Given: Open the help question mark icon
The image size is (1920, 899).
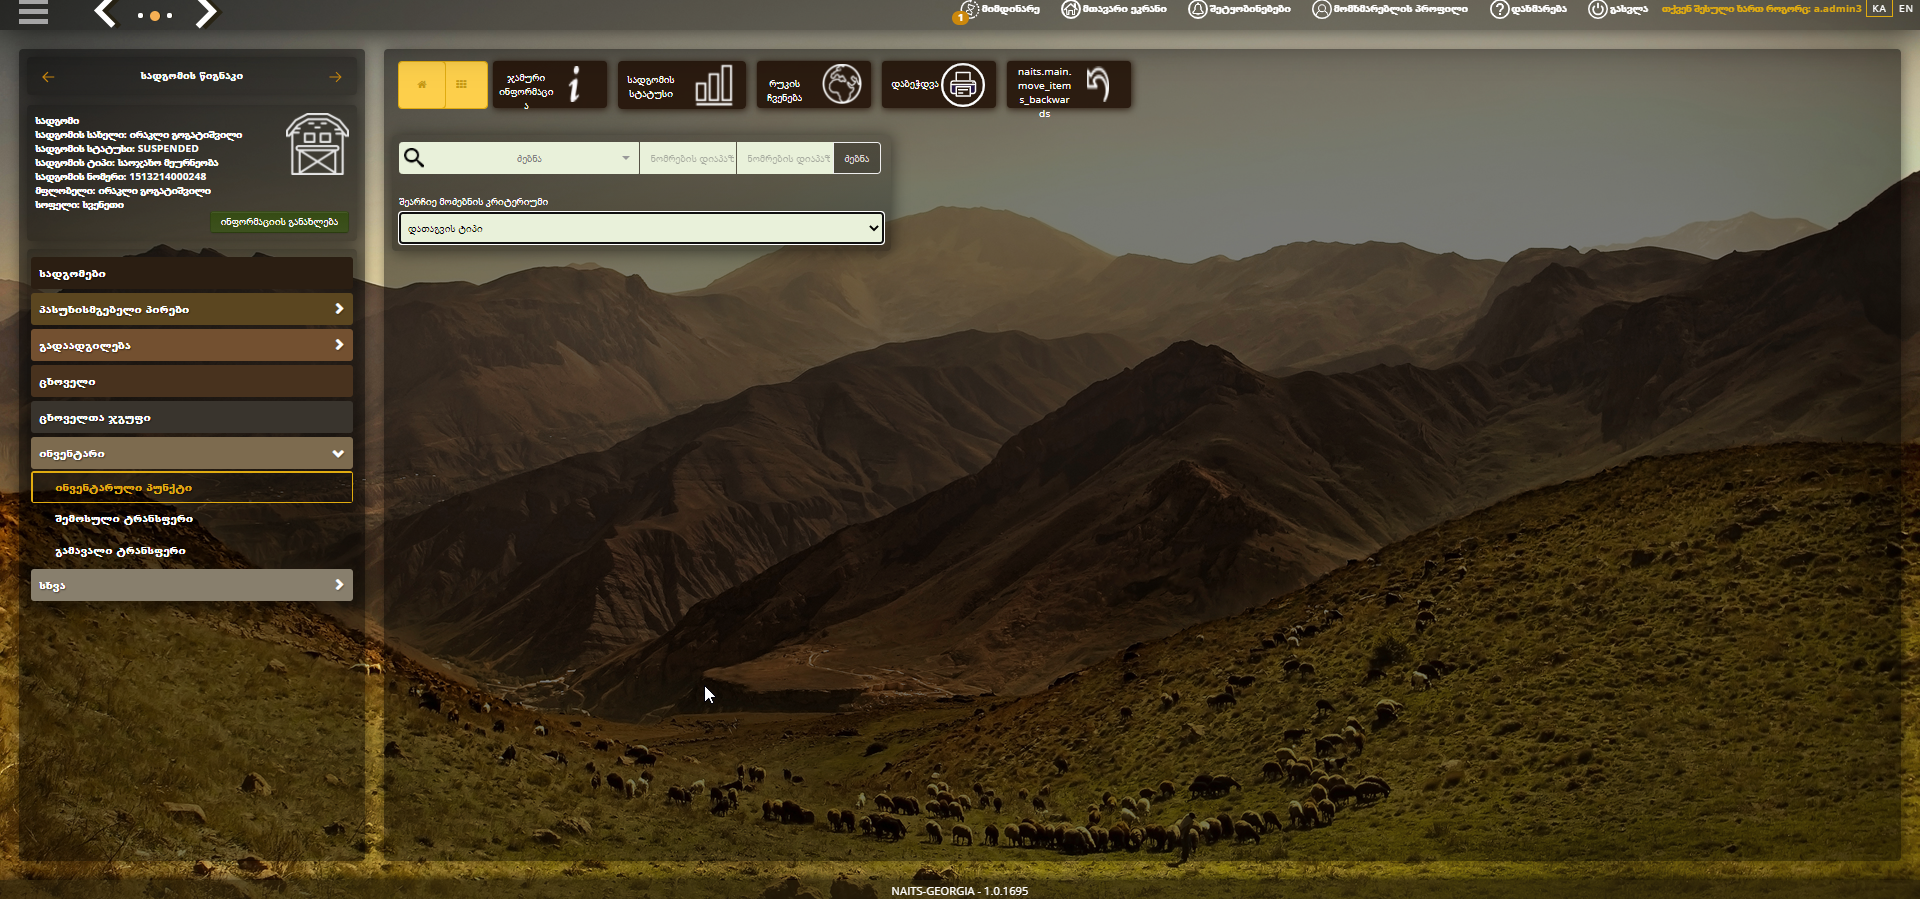Looking at the screenshot, I should pyautogui.click(x=1499, y=9).
